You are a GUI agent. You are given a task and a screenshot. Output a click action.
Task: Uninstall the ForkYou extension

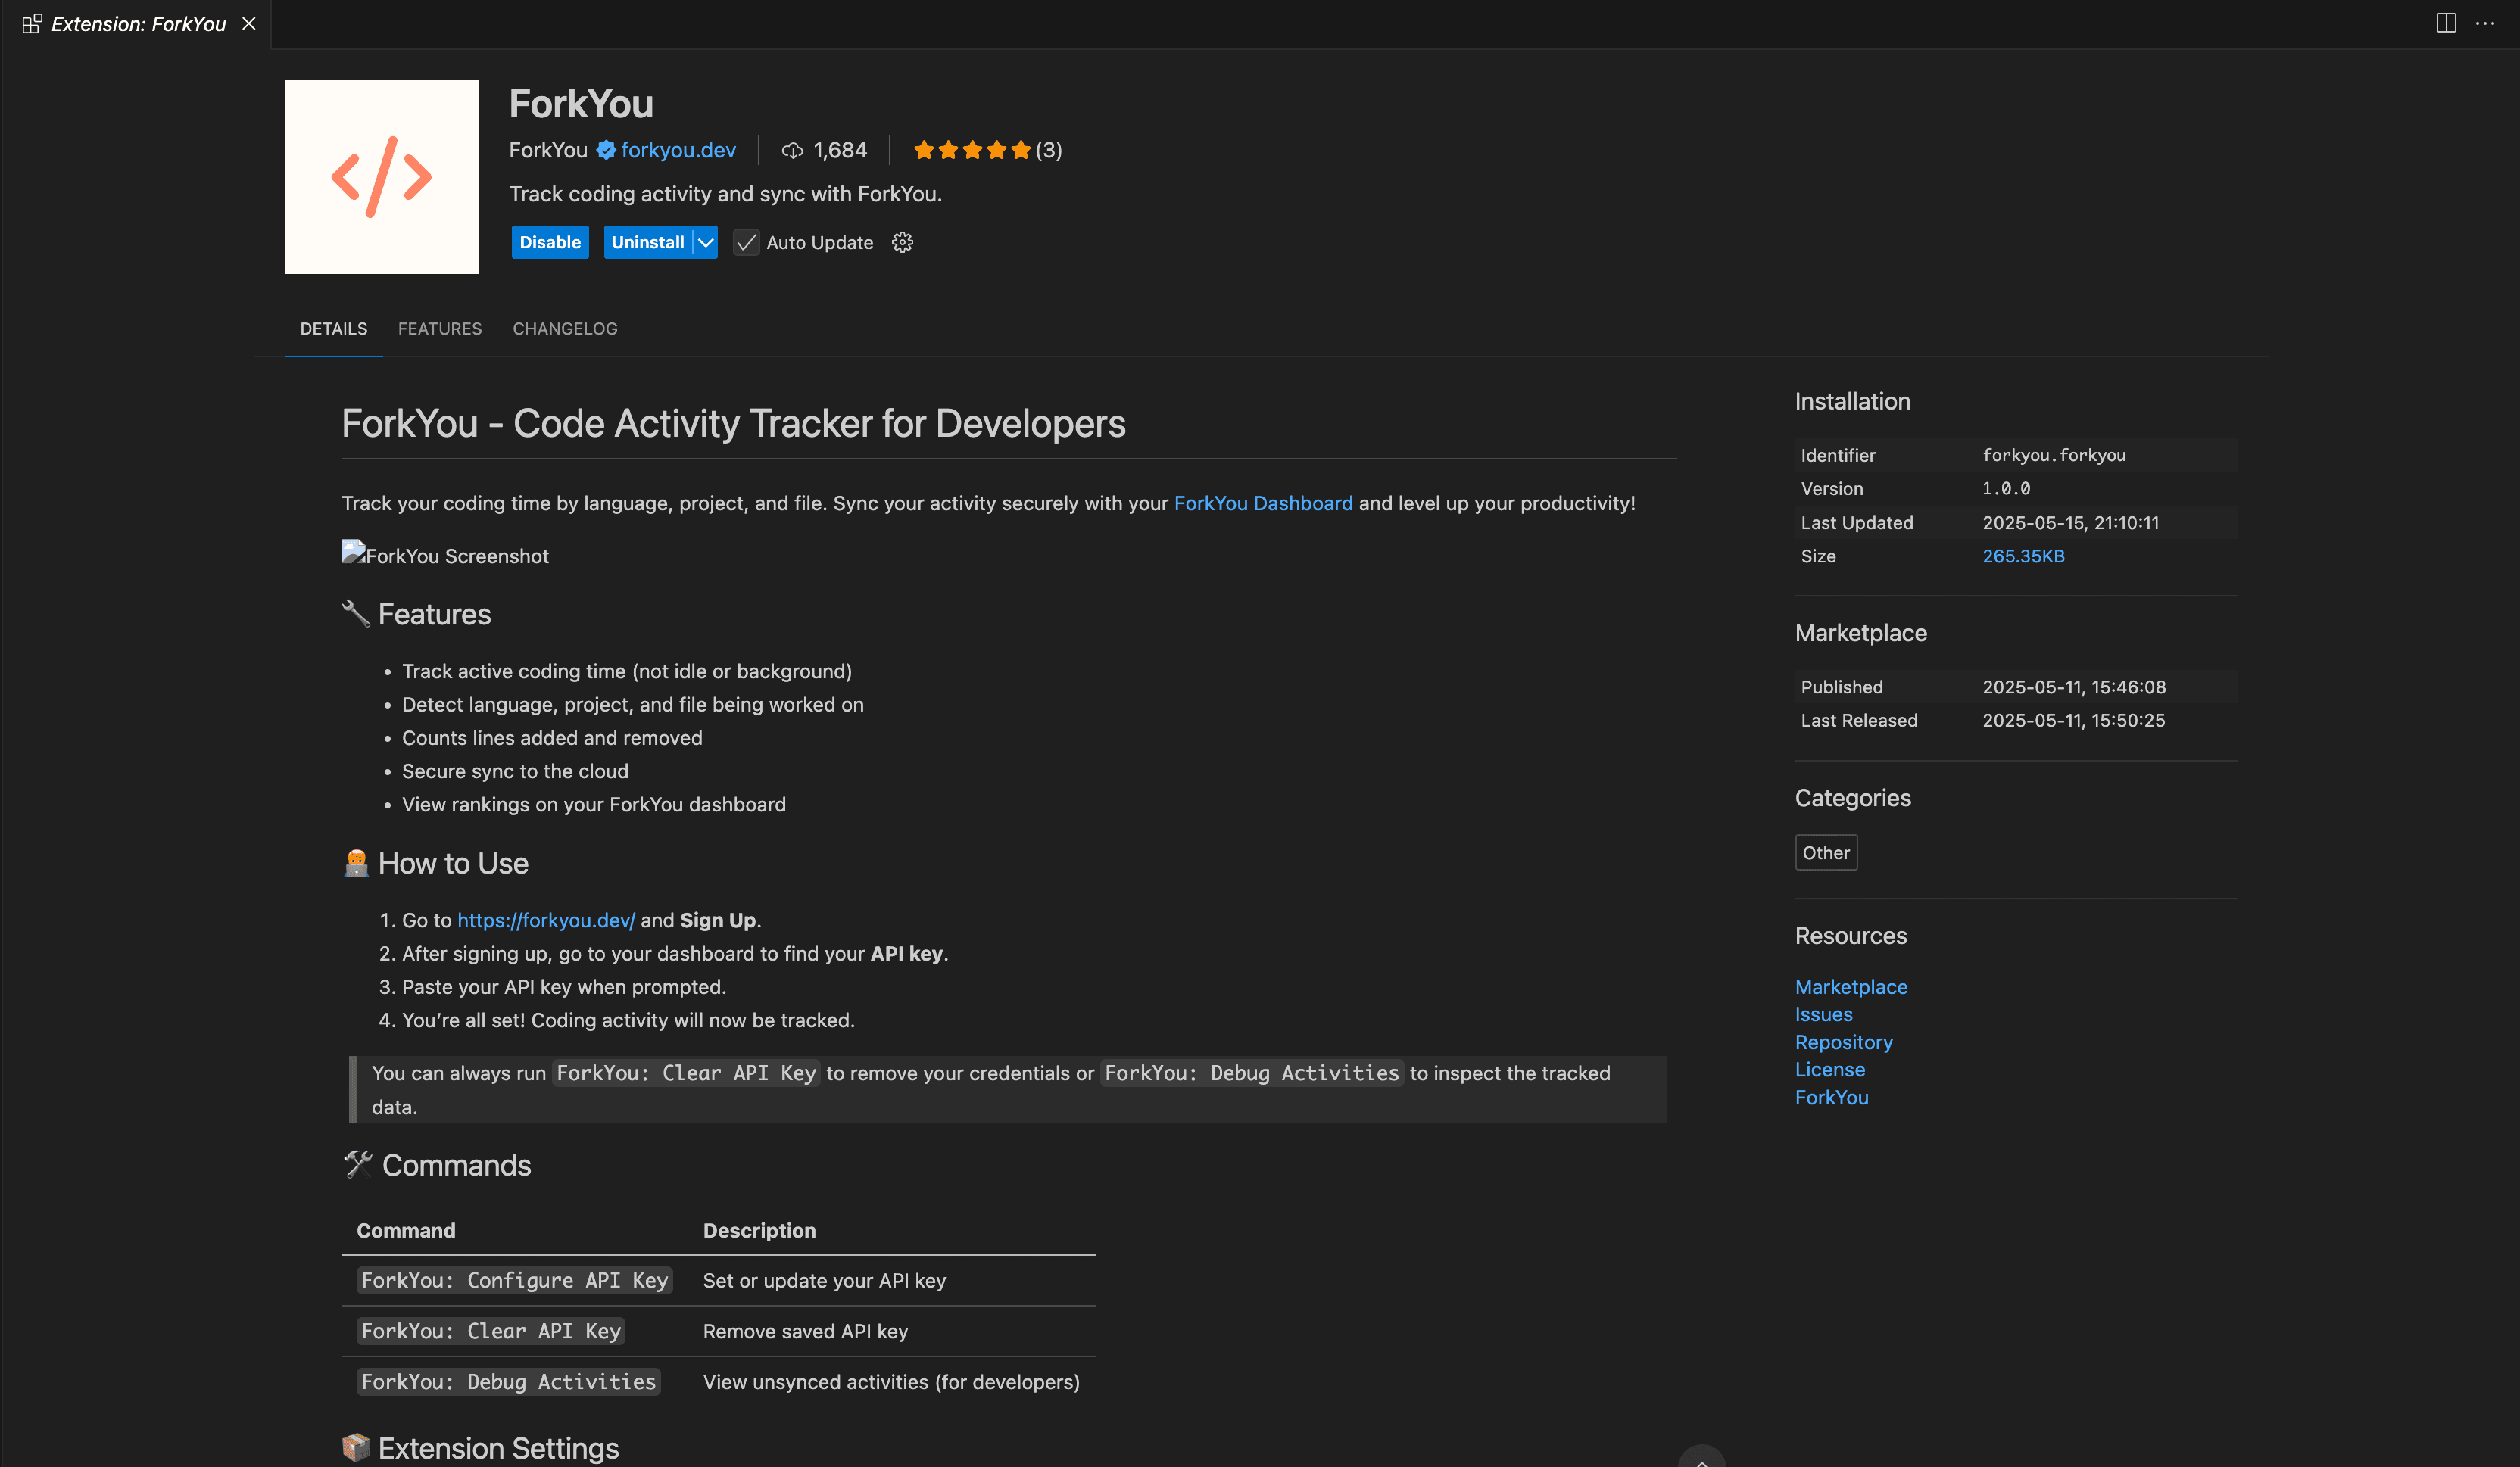(648, 242)
